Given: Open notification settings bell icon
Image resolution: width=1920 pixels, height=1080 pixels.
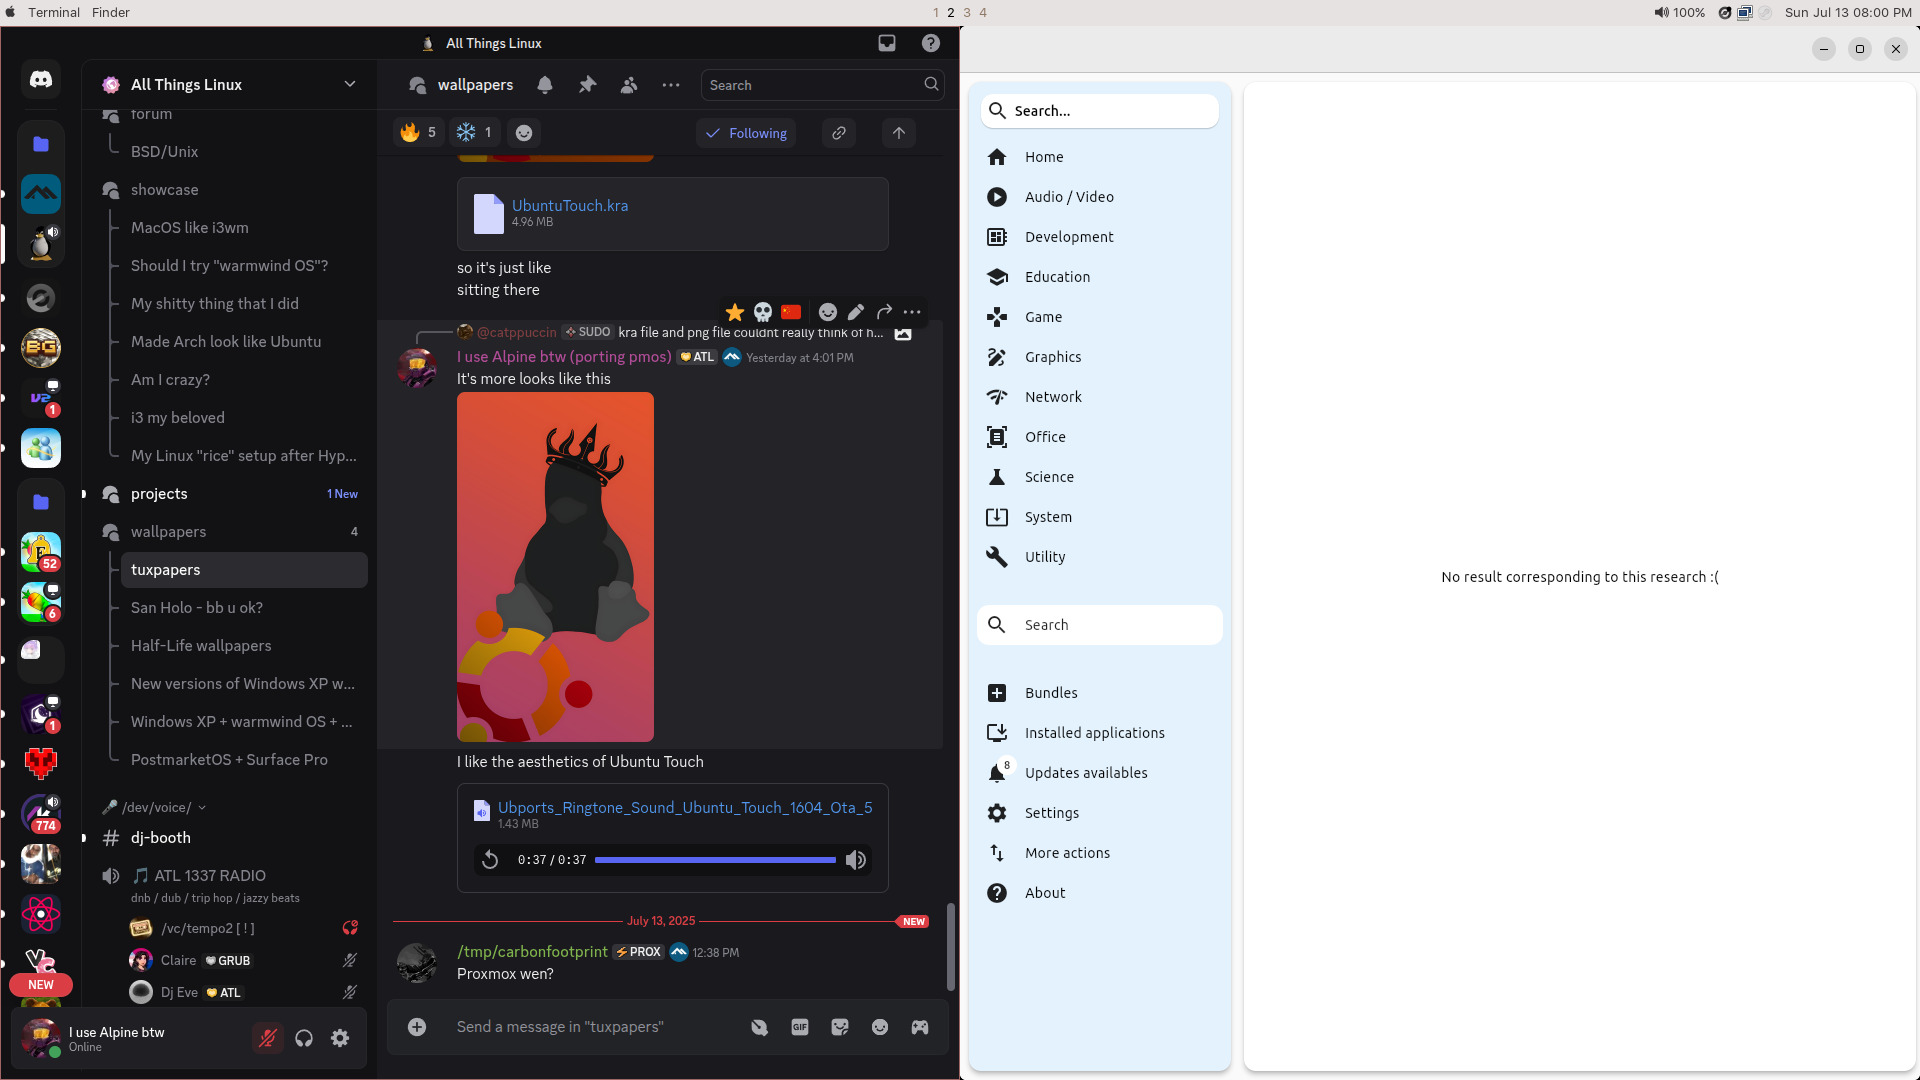Looking at the screenshot, I should 545,85.
